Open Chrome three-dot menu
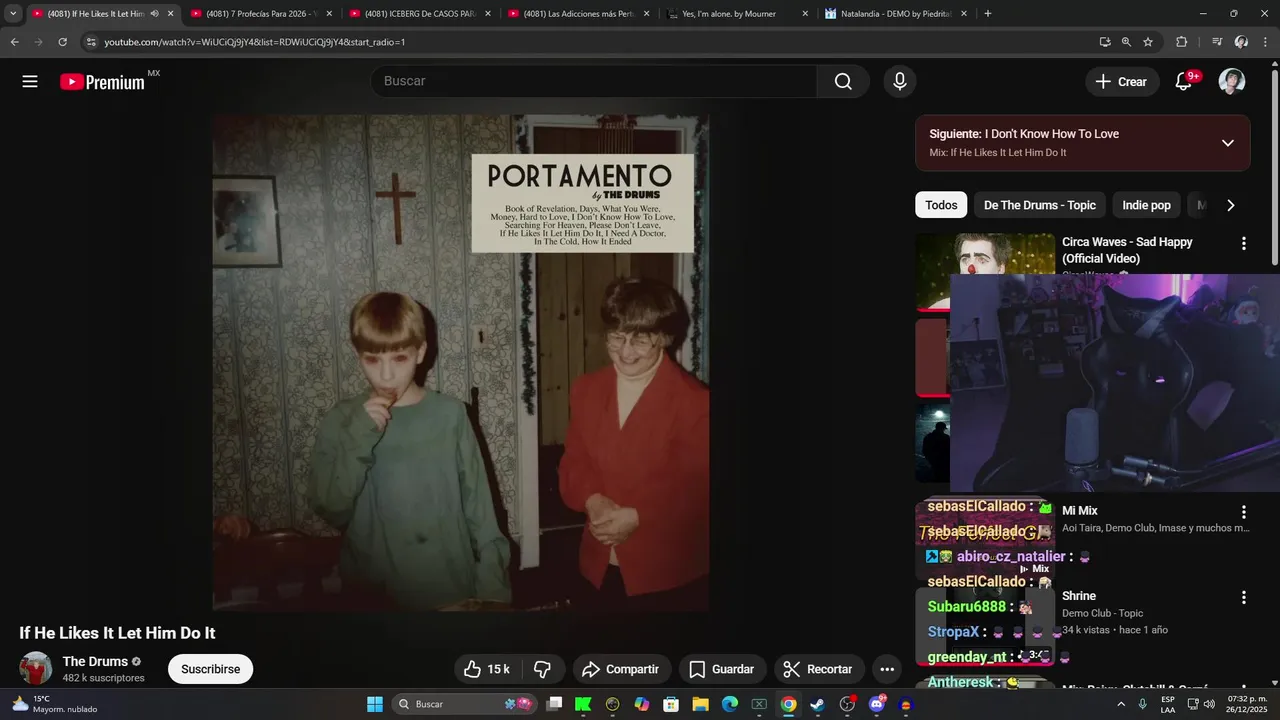This screenshot has width=1280, height=720. [x=1266, y=42]
